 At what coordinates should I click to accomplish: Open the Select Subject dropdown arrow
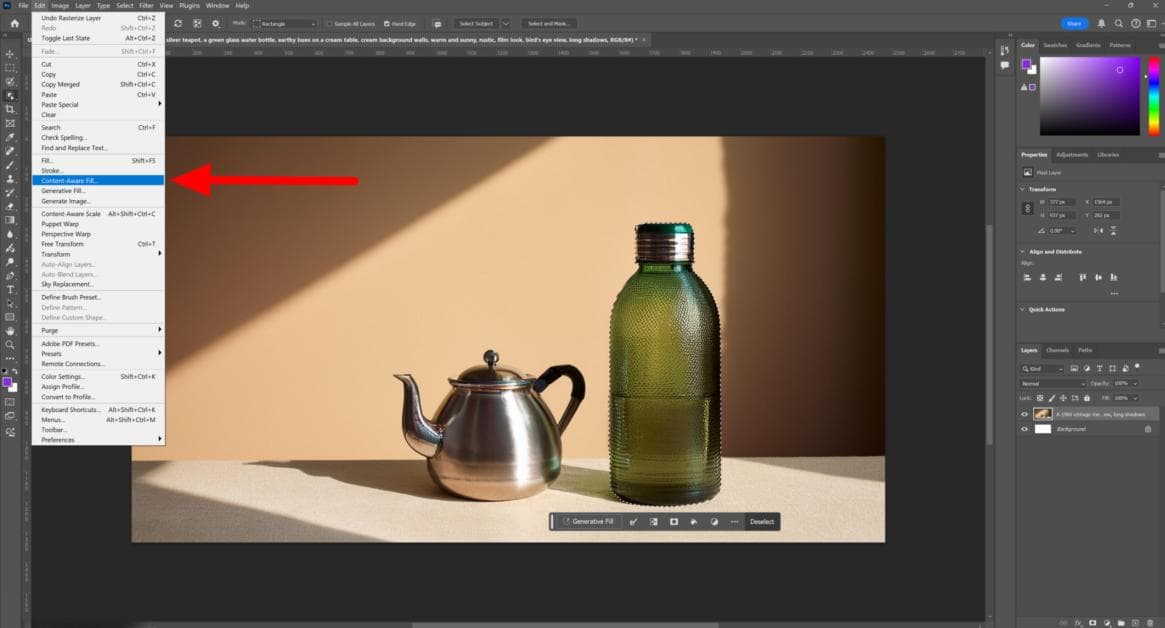(506, 24)
